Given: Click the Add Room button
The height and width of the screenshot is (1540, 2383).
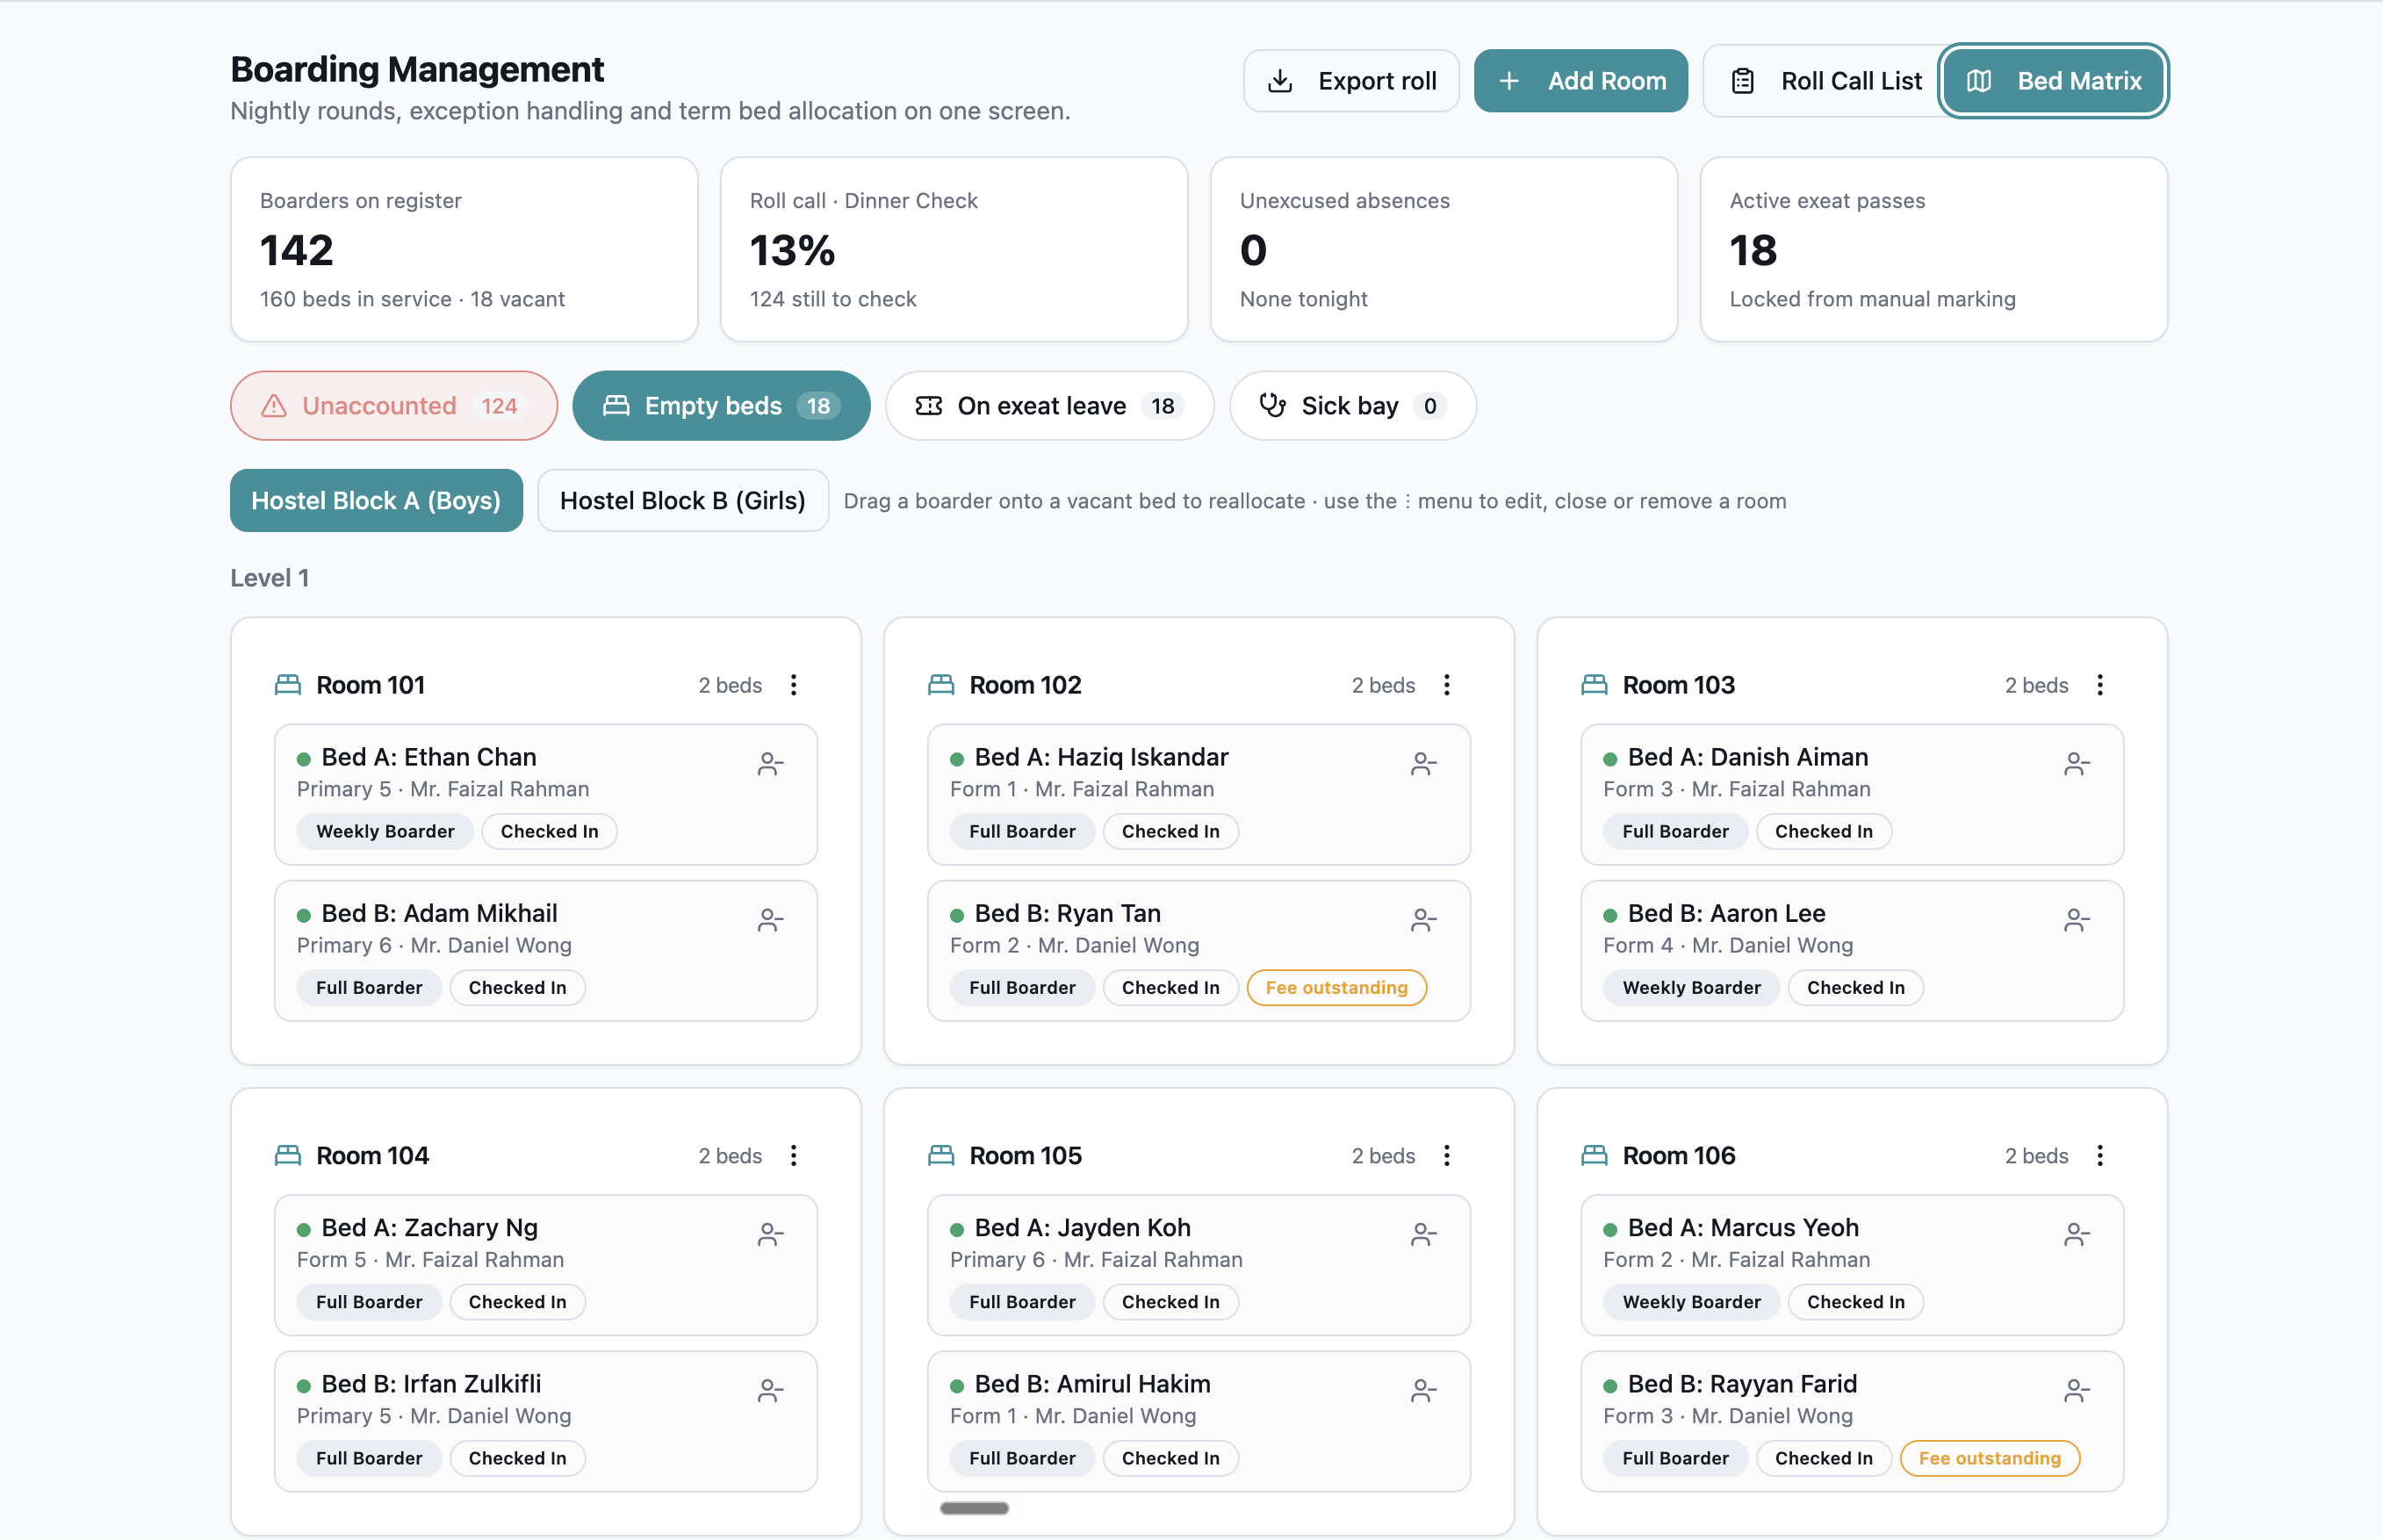Looking at the screenshot, I should tap(1581, 81).
